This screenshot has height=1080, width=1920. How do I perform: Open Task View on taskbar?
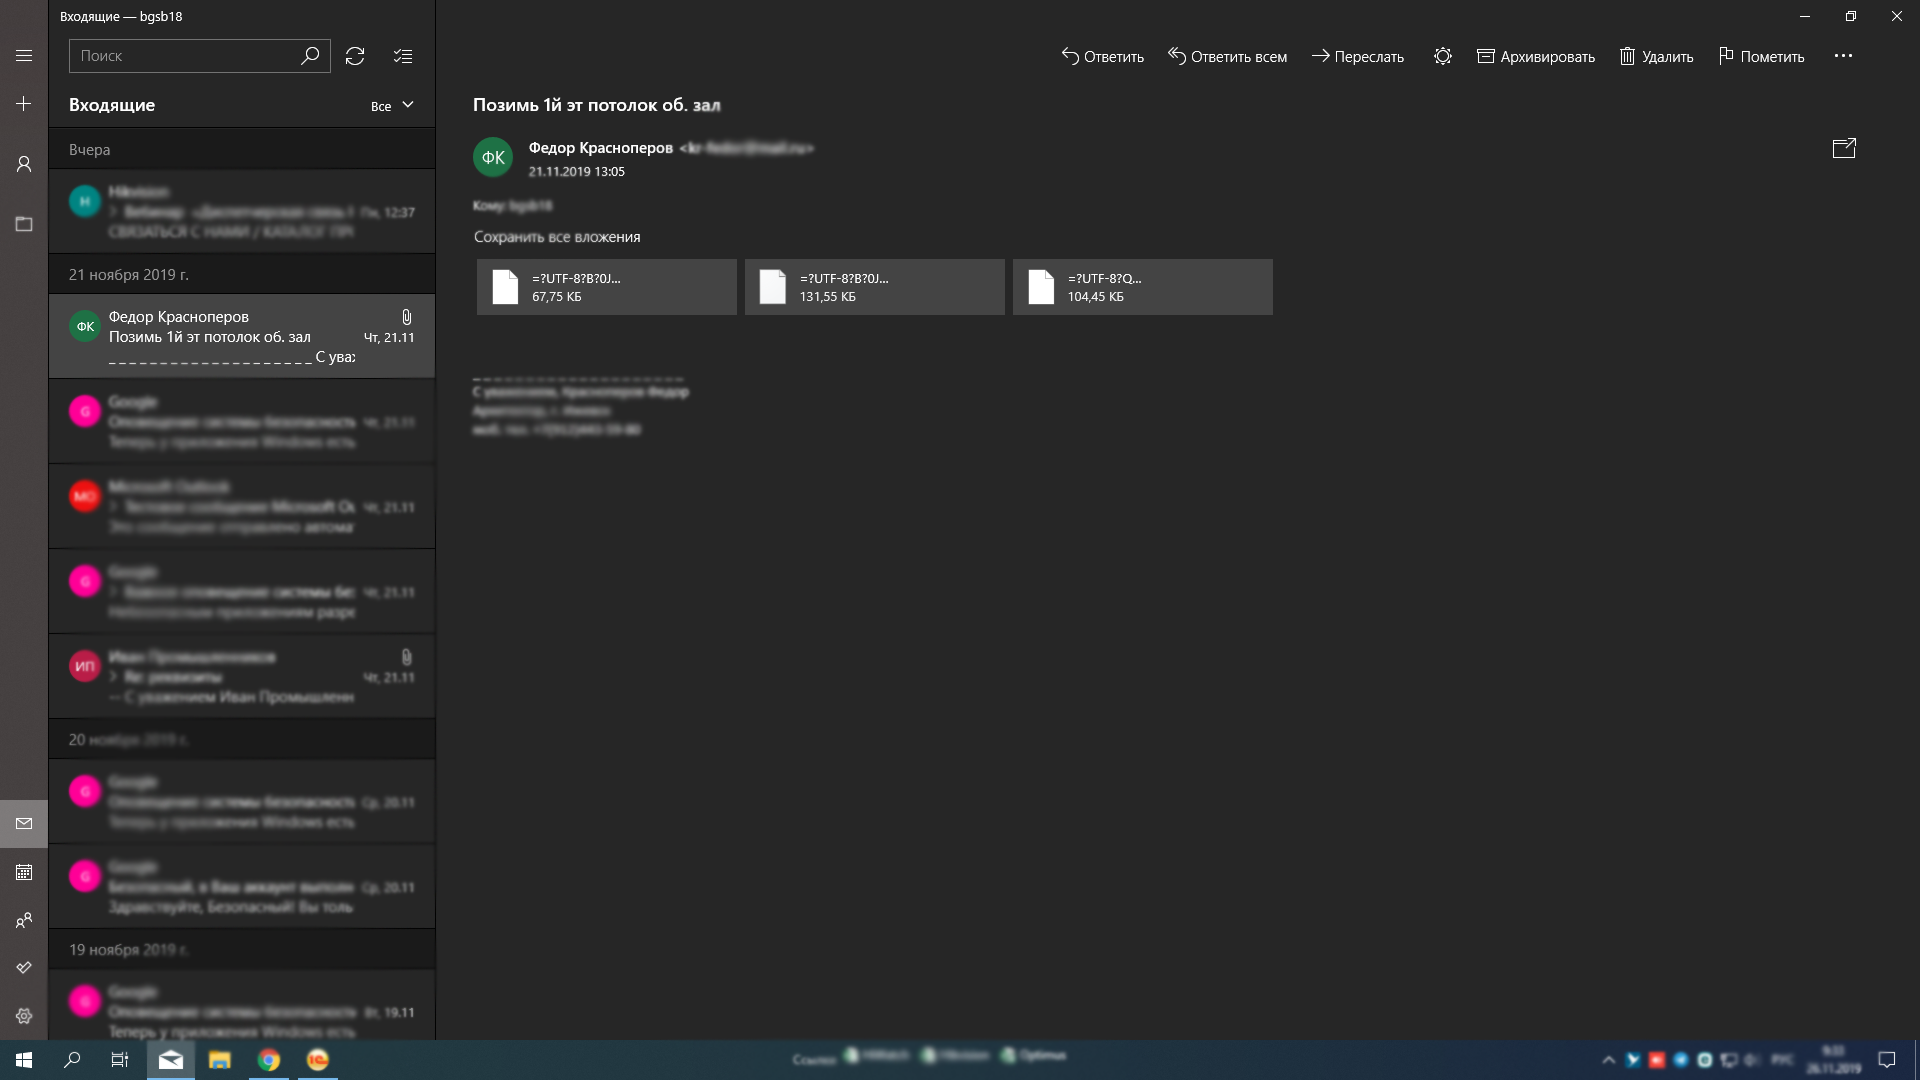(120, 1060)
